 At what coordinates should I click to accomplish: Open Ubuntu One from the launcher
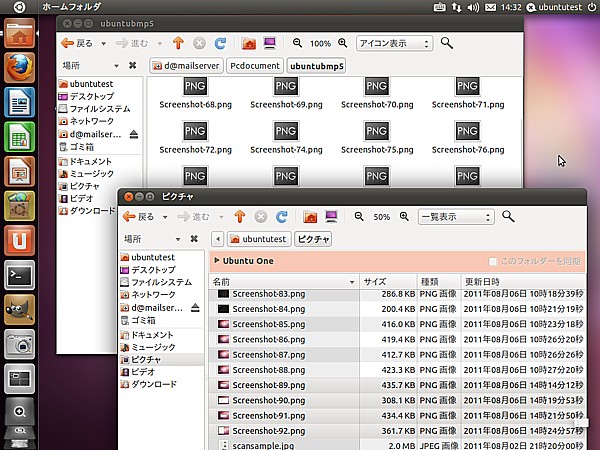pos(20,240)
